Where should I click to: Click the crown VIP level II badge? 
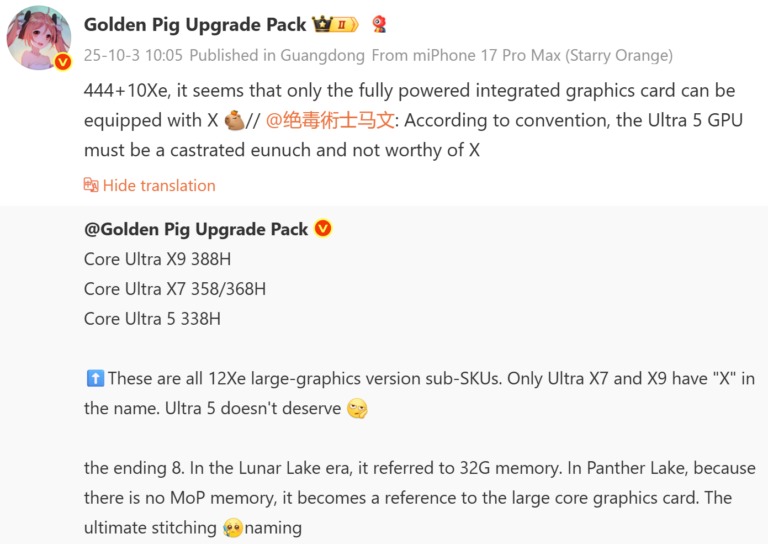coord(335,24)
